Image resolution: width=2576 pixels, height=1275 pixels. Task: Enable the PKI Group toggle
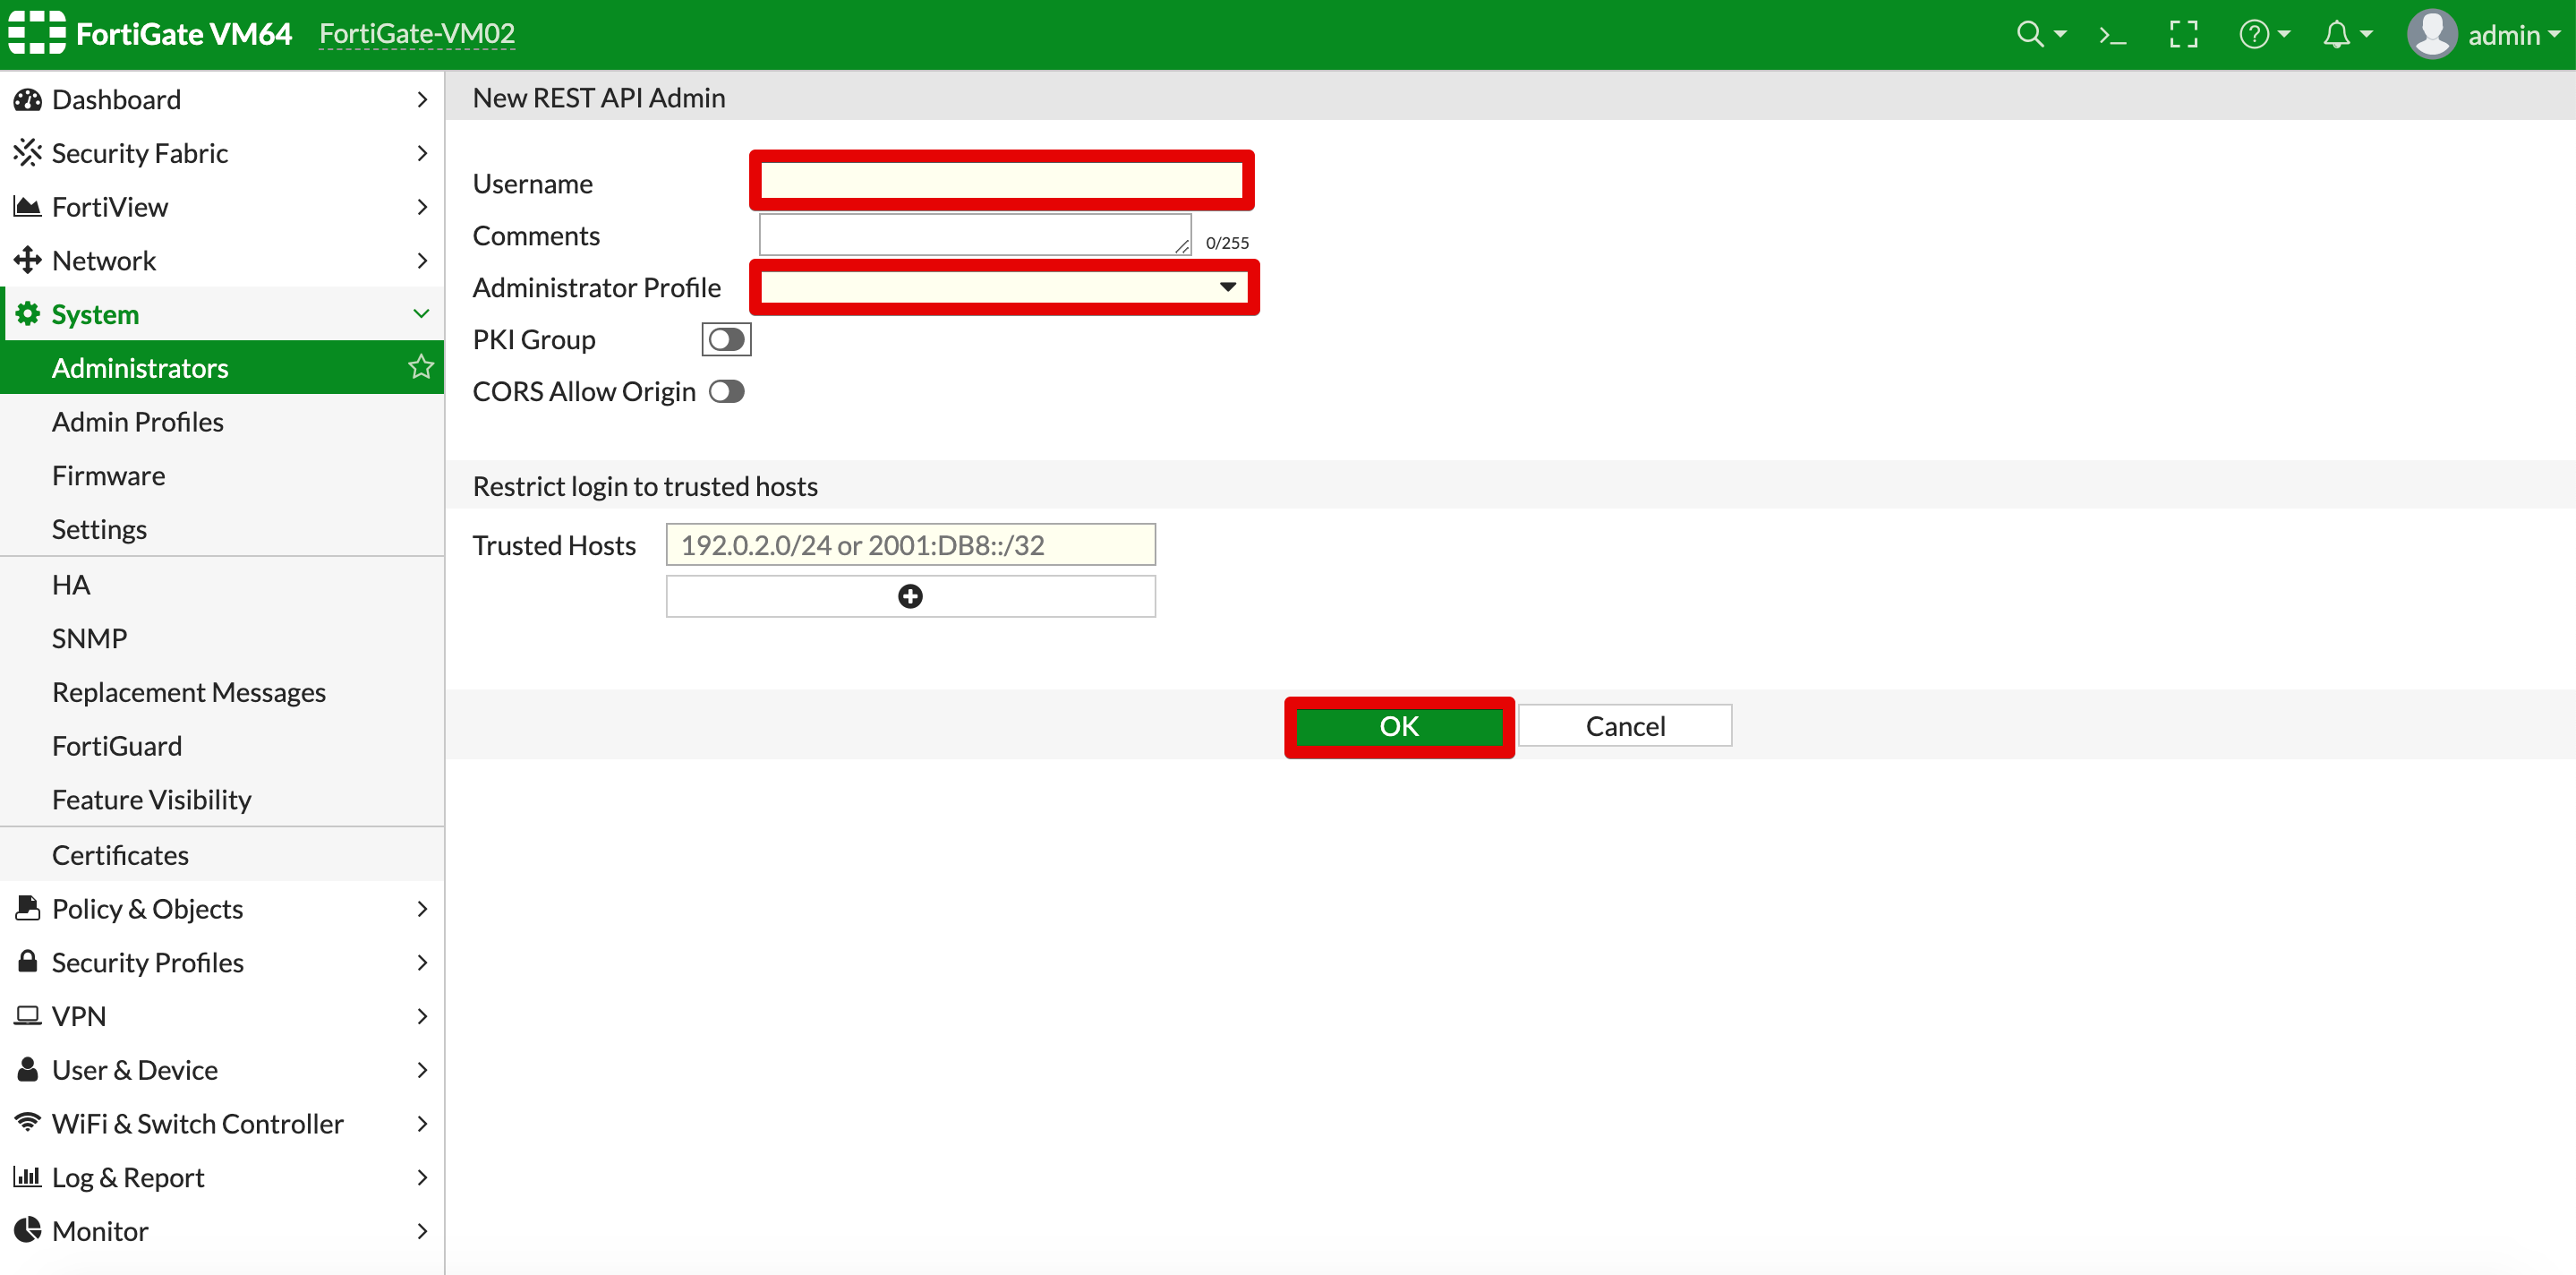pyautogui.click(x=726, y=340)
